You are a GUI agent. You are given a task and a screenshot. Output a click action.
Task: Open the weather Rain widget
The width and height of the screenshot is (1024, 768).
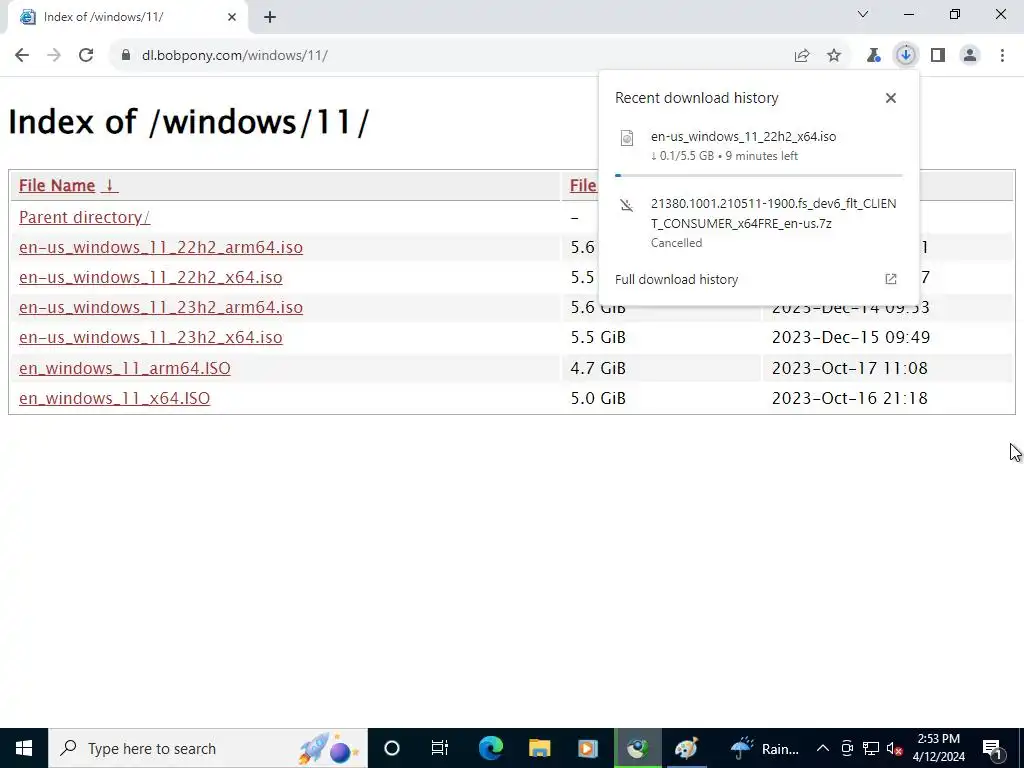(764, 748)
